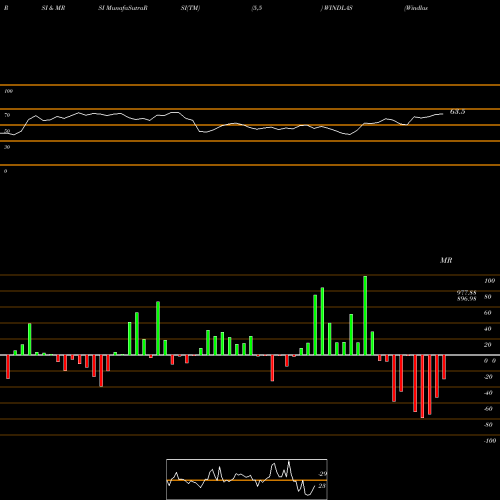Screen dimensions: 500x500
Task: Click the MR axis label '40'
Action: click(x=488, y=329)
